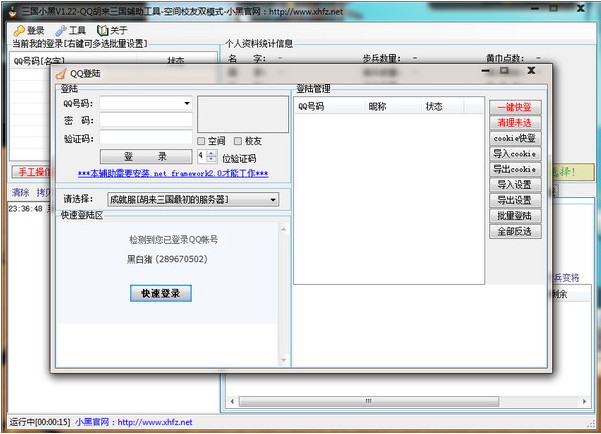The height and width of the screenshot is (434, 601).
Task: Click the 快速登陆区 scroll down arrow
Action: click(284, 360)
